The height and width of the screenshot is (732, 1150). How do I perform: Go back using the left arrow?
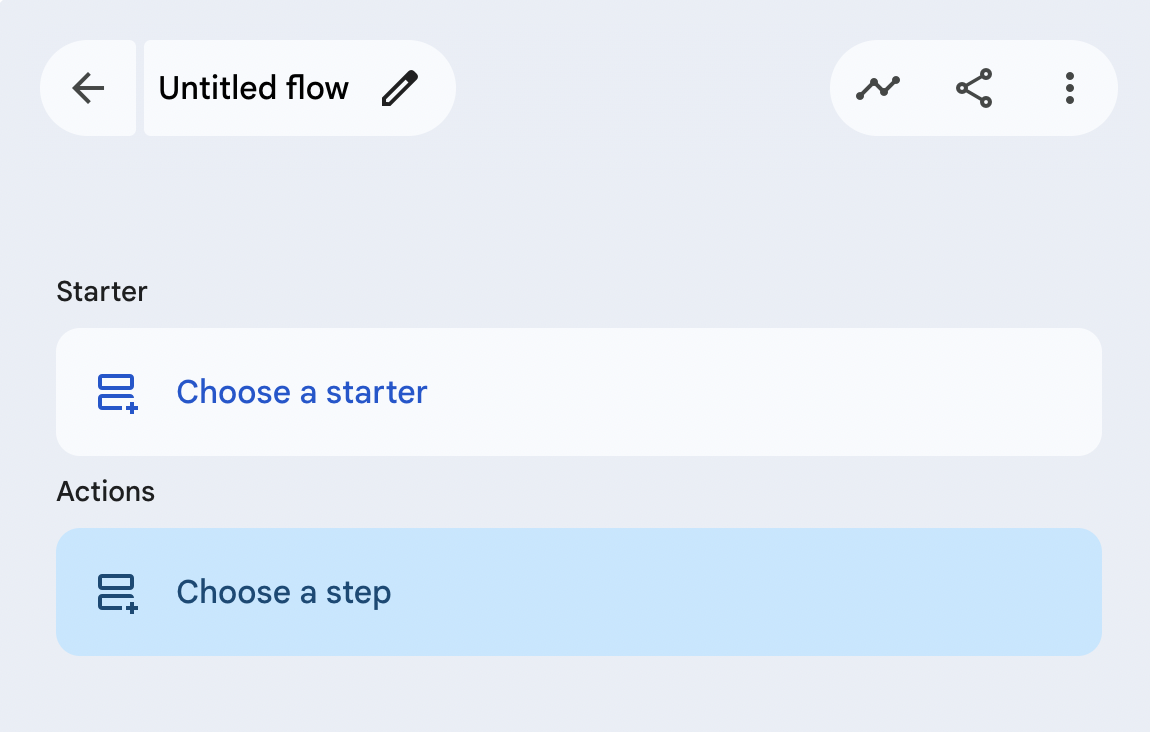pyautogui.click(x=88, y=88)
